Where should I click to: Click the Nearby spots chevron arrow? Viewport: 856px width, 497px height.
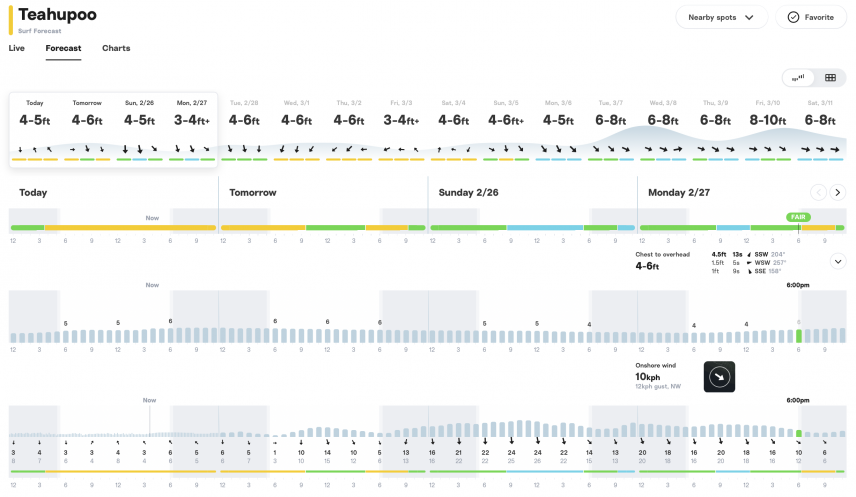[x=749, y=17]
